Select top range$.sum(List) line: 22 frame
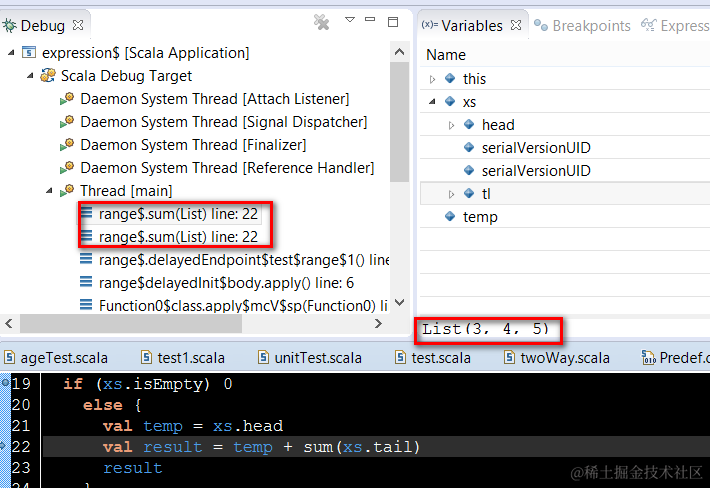Image resolution: width=710 pixels, height=488 pixels. click(178, 214)
